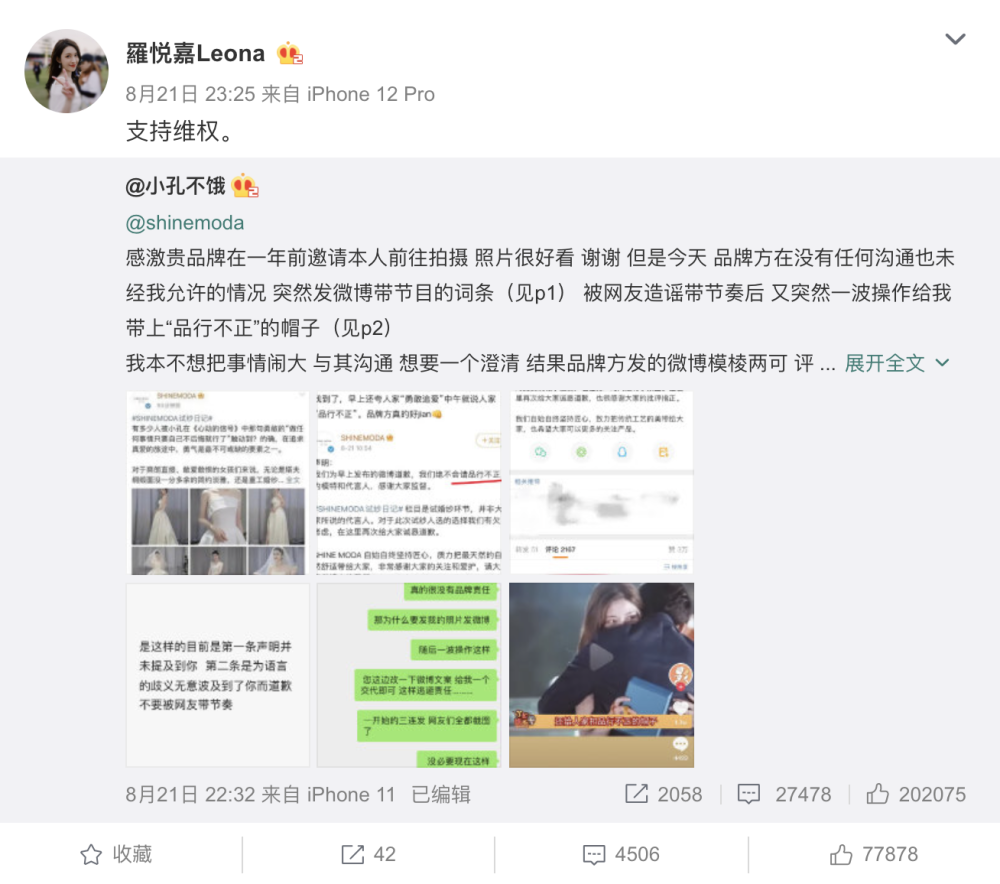Open the post options chevron menu
Screen dimensions: 1000x884
[x=955, y=39]
